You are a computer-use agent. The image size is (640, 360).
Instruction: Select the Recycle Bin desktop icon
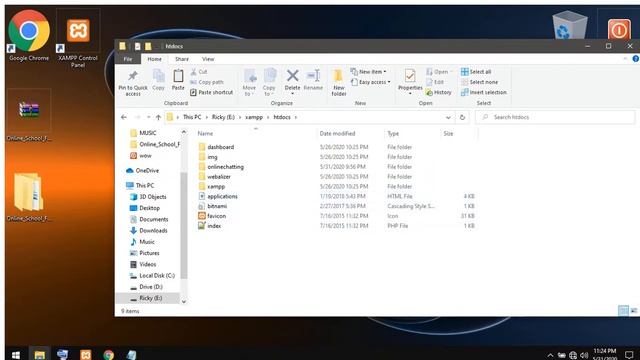click(570, 25)
